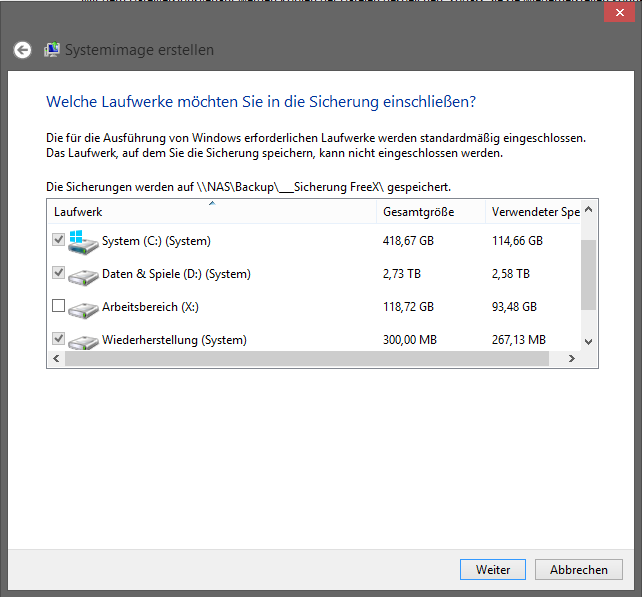Screen dimensions: 642x597
Task: Click the vertical scrollbar thumb
Action: click(589, 275)
